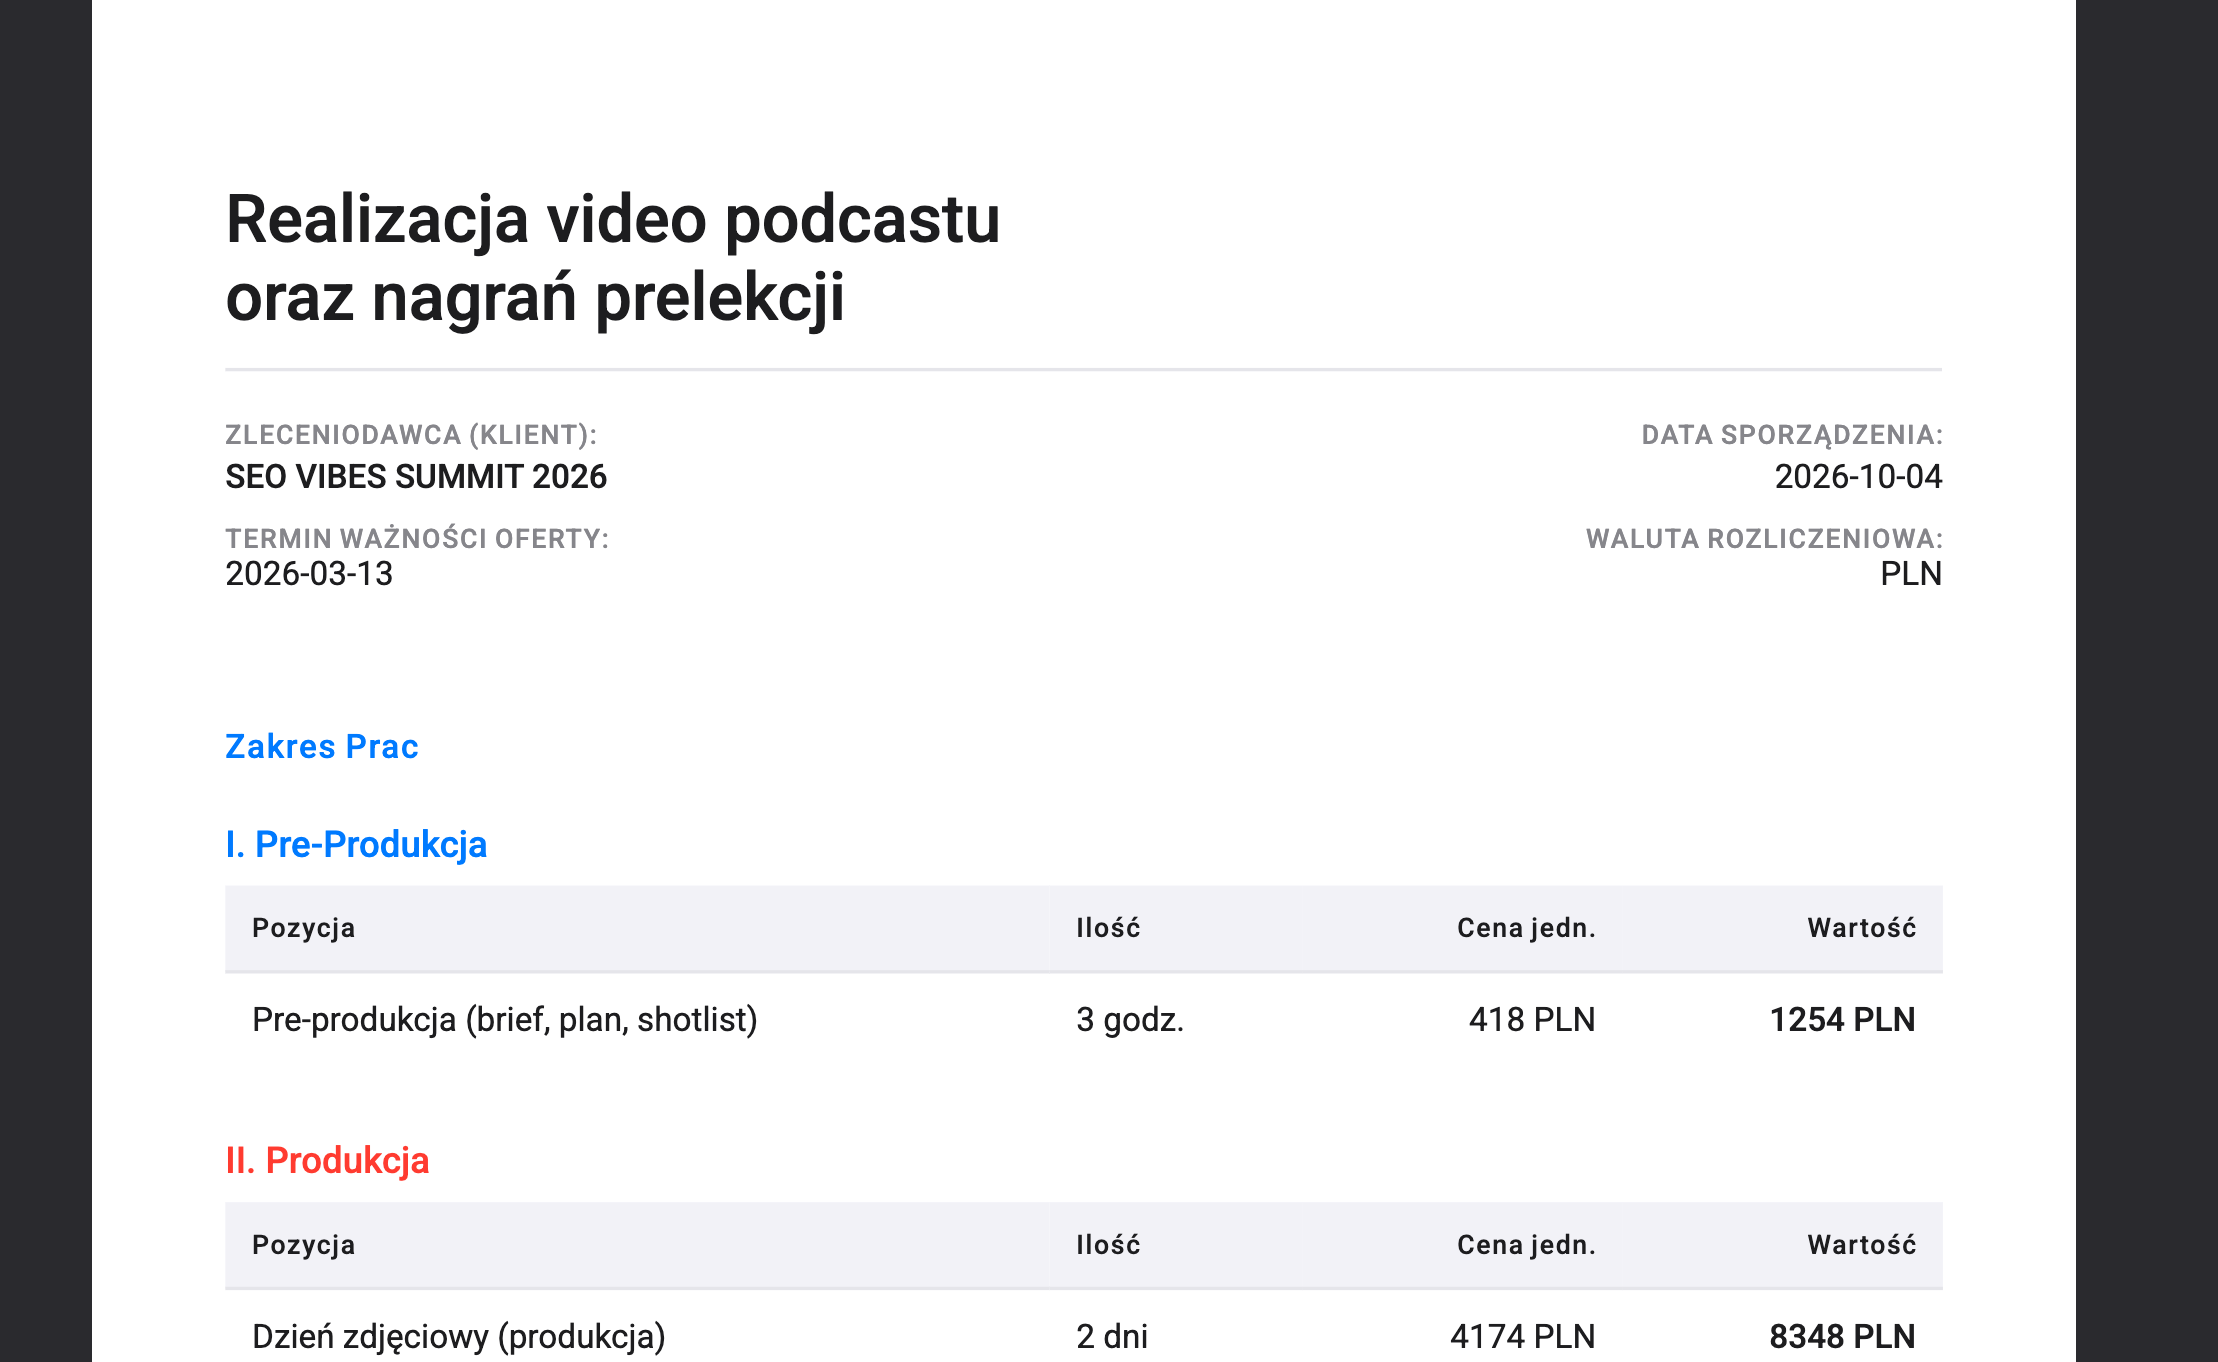Image resolution: width=2218 pixels, height=1362 pixels.
Task: Click the date '2026-10-04'
Action: click(x=1858, y=476)
